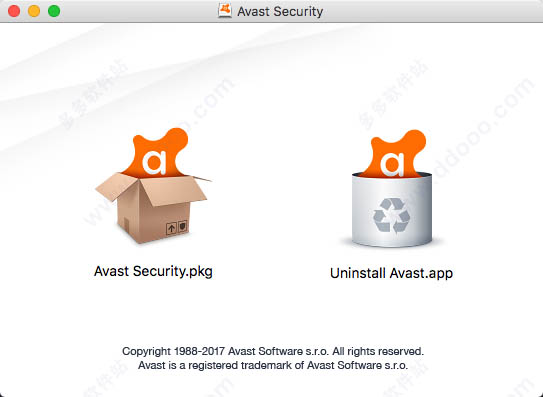Click the small Avast icon in title bar
The height and width of the screenshot is (397, 543).
tap(225, 11)
